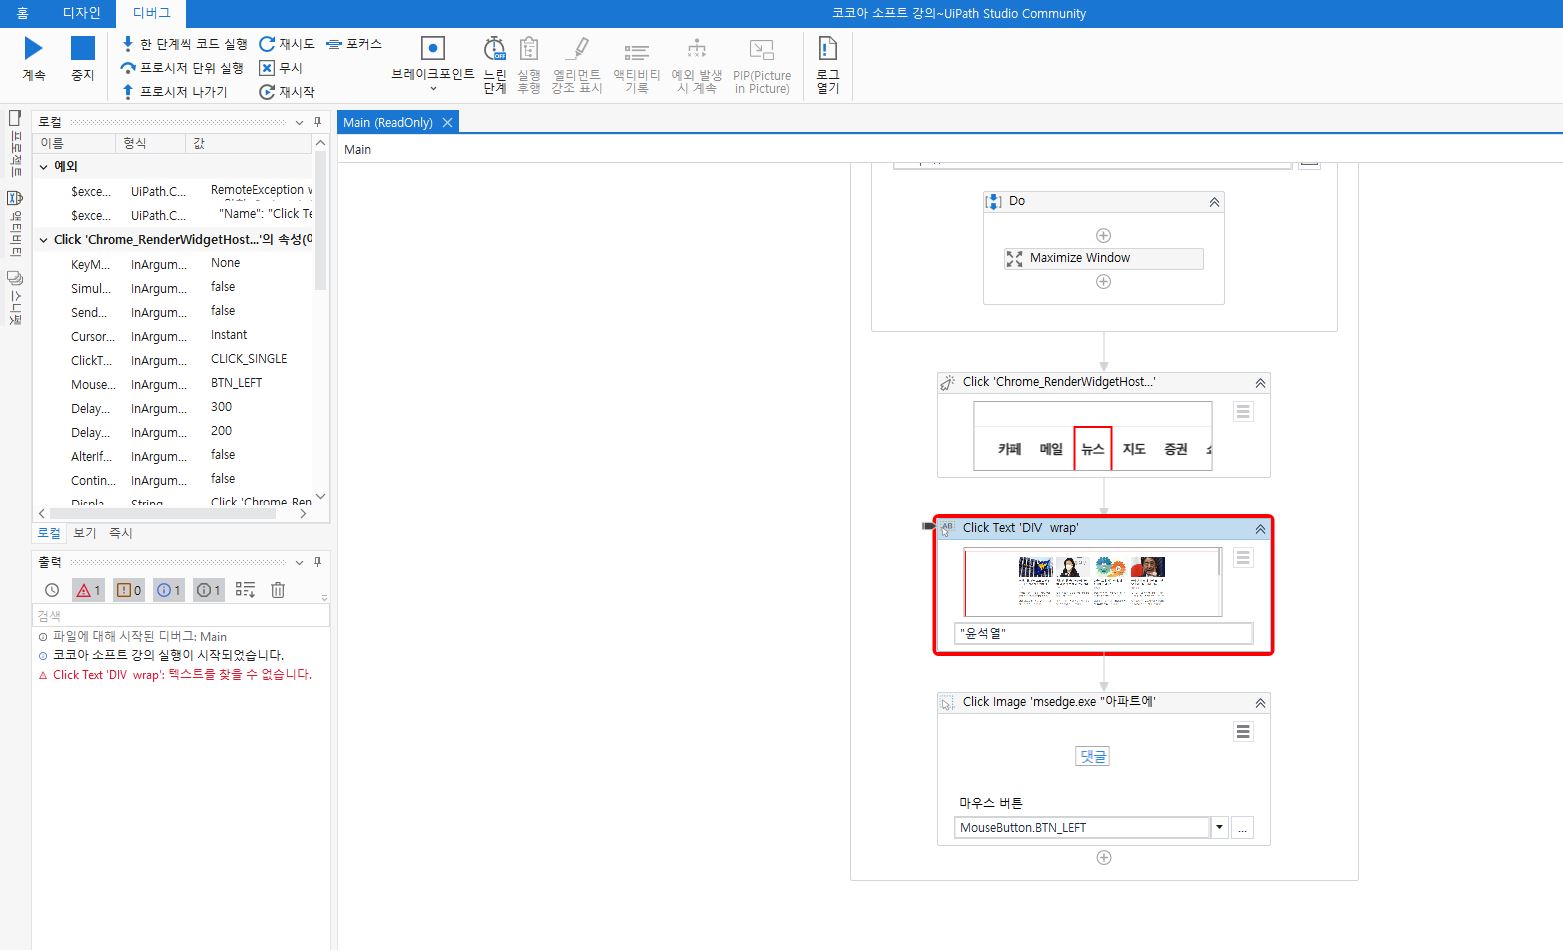This screenshot has width=1563, height=950.
Task: Open the MouseButton.BTN_LEFT dropdown arrow
Action: point(1219,828)
